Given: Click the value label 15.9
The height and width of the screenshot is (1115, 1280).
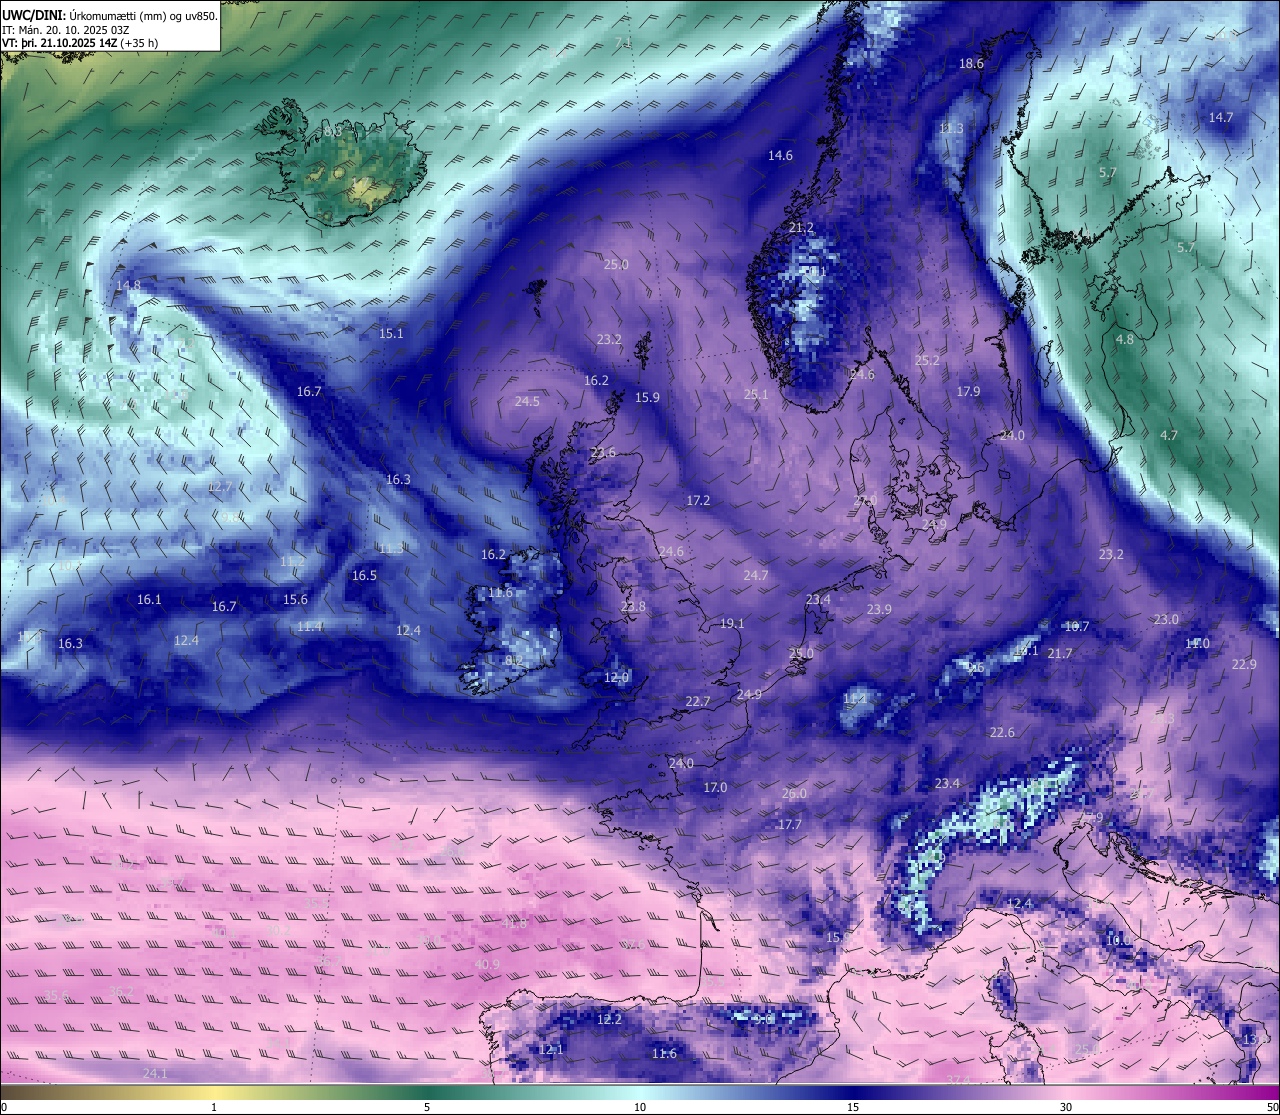Looking at the screenshot, I should pyautogui.click(x=647, y=398).
